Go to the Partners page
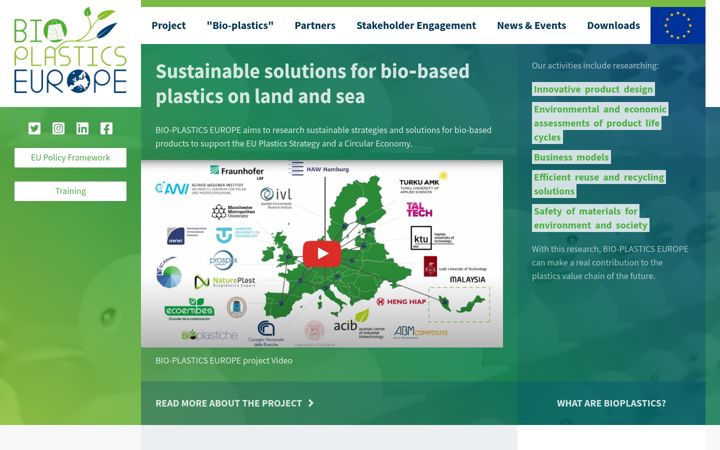720x450 pixels. click(315, 25)
